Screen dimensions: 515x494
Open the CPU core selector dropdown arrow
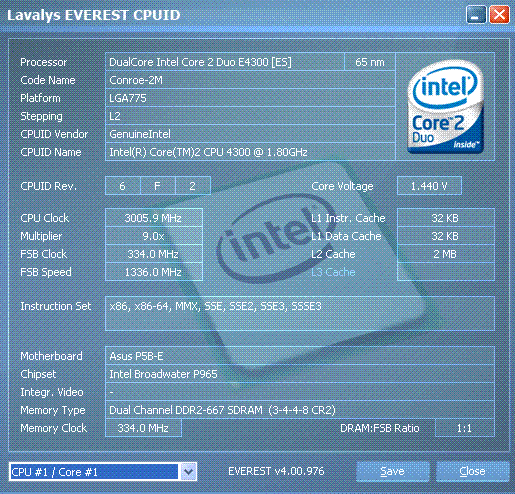[188, 472]
